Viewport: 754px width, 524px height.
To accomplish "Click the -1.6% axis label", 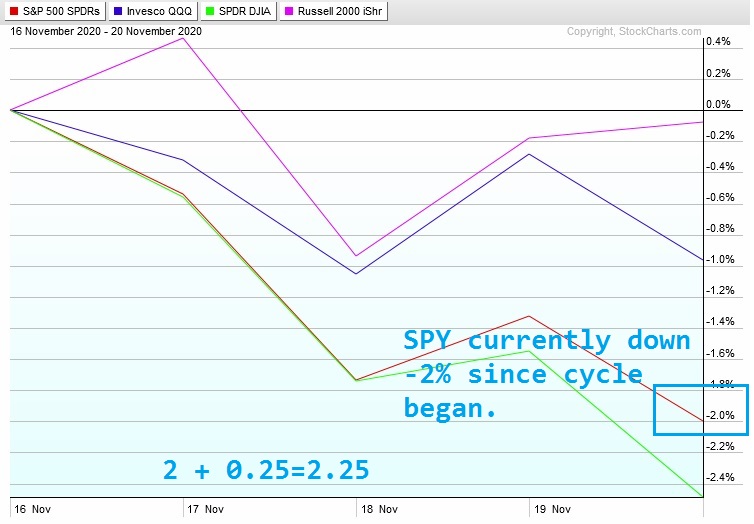I will click(x=720, y=353).
